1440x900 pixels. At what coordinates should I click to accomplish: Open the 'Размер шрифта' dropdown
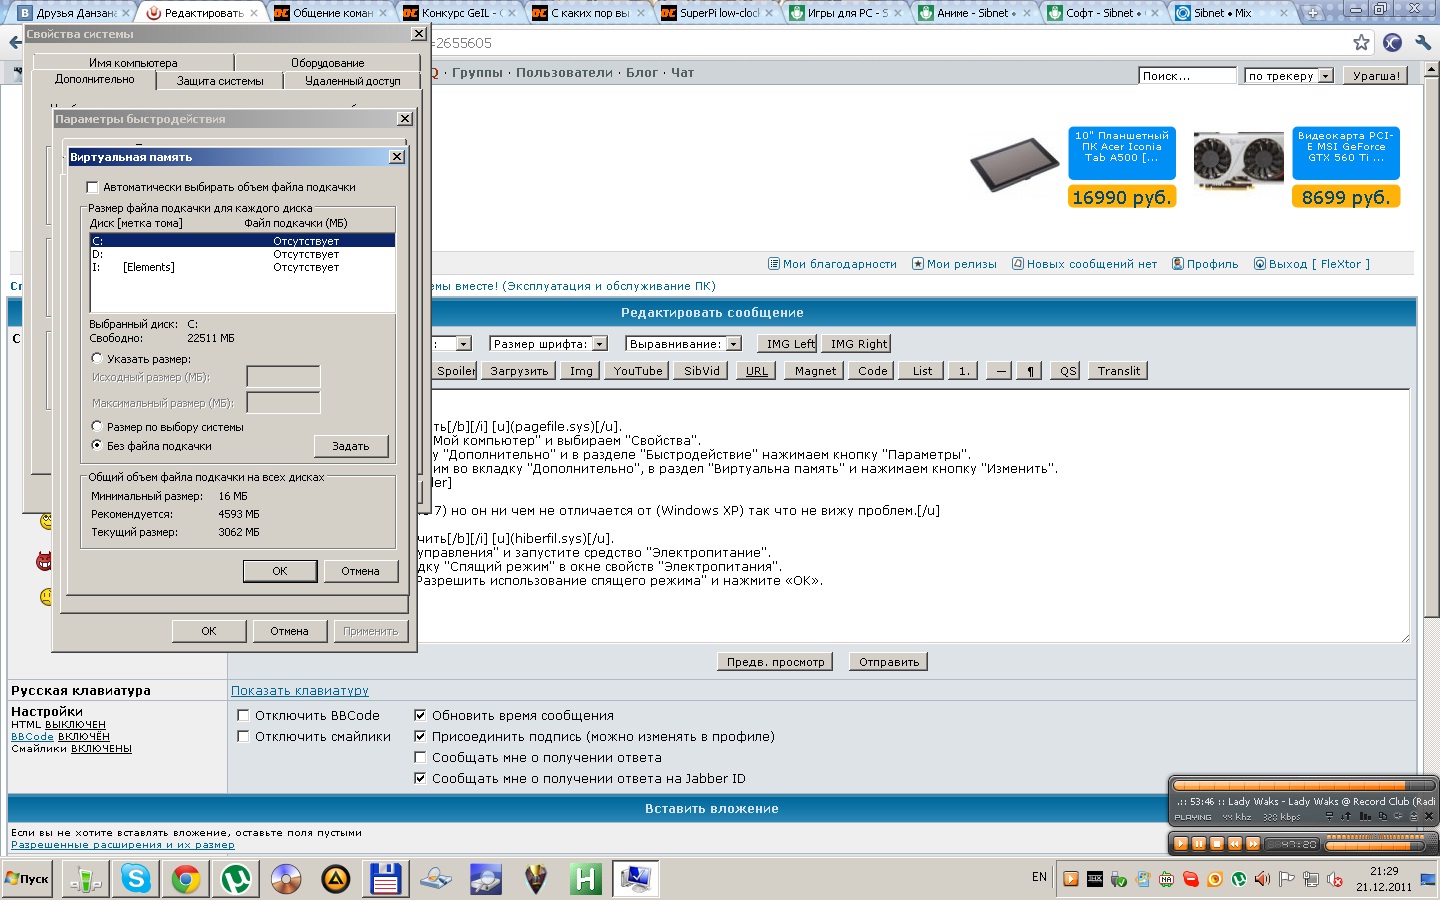(600, 343)
